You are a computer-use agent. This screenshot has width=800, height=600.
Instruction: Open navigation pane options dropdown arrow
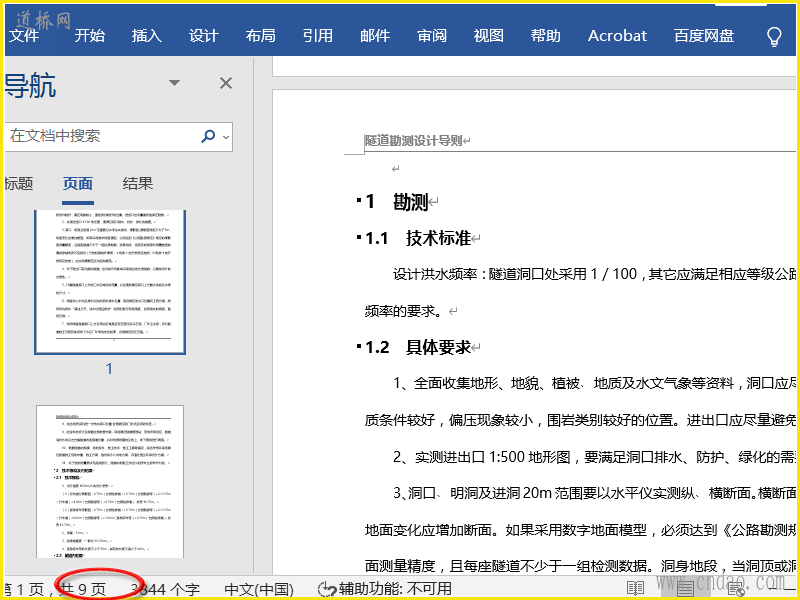tap(175, 83)
